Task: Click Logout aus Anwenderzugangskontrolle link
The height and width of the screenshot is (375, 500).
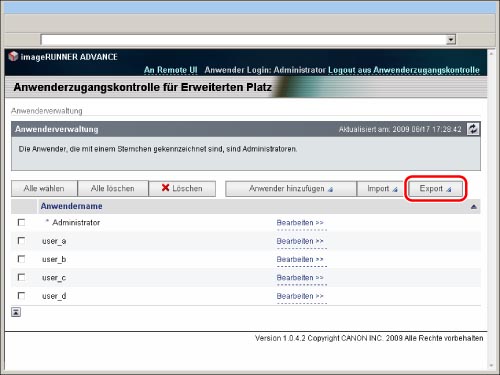Action: click(x=404, y=70)
